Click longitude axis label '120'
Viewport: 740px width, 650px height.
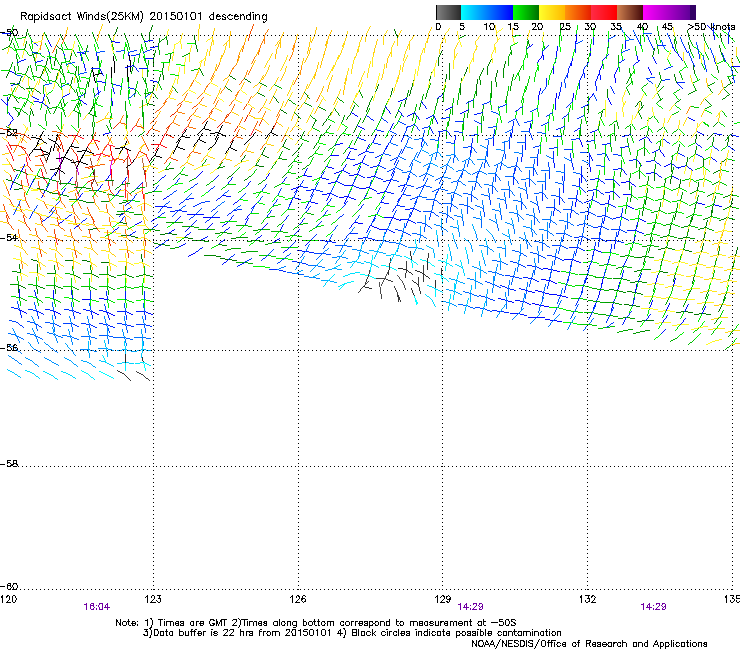[x=8, y=599]
